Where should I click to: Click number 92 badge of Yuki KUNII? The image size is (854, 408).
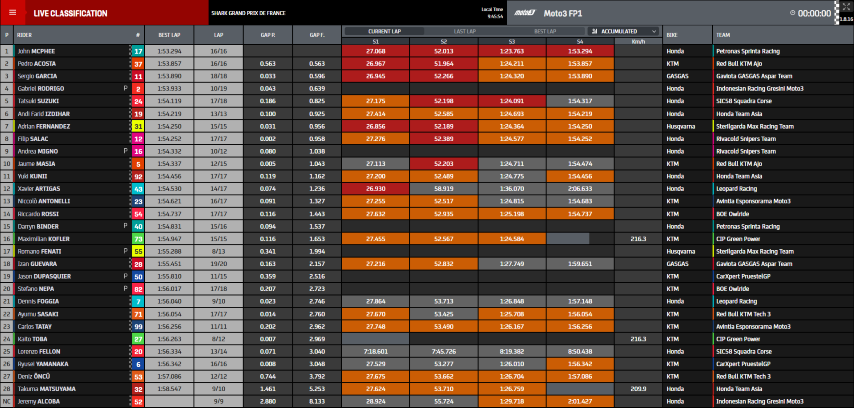click(x=138, y=176)
